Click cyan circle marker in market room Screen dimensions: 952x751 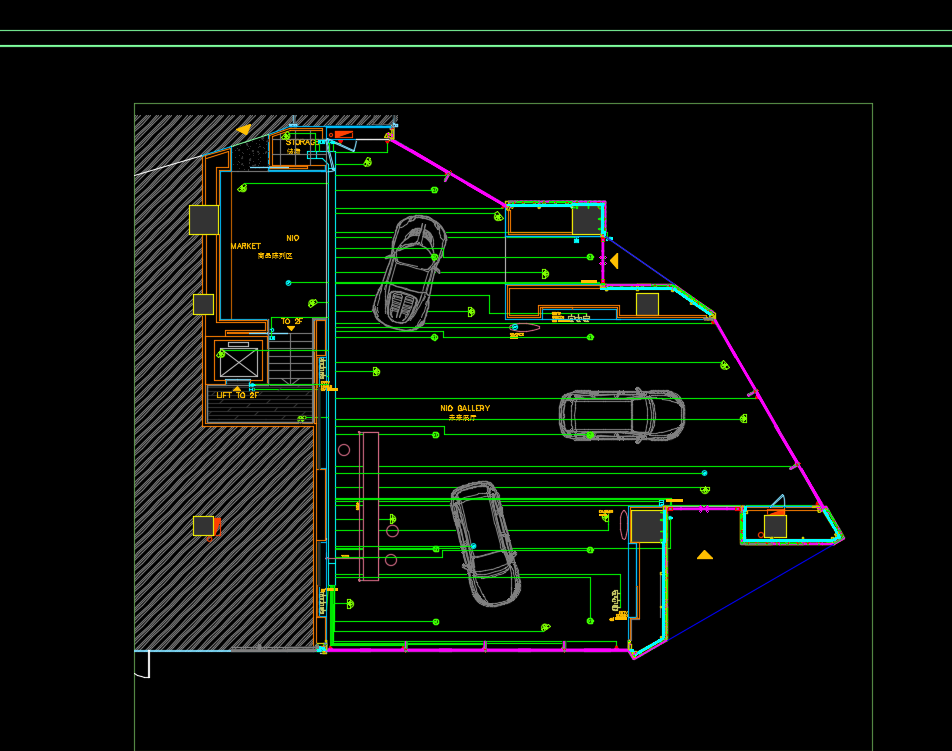(288, 283)
